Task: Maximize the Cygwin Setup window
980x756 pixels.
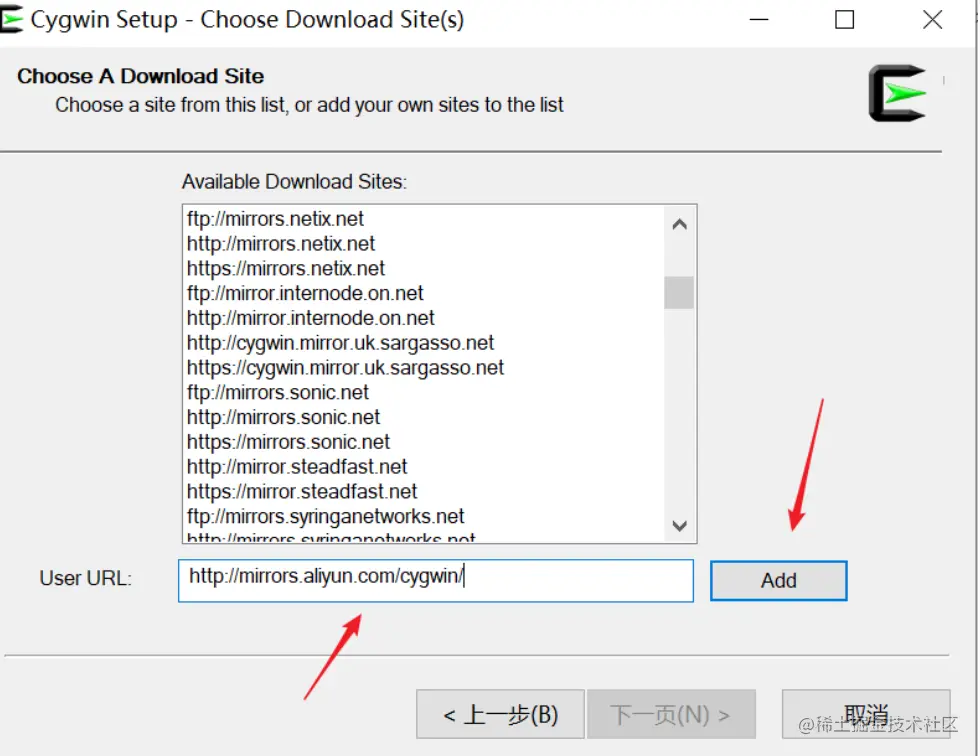Action: click(844, 20)
